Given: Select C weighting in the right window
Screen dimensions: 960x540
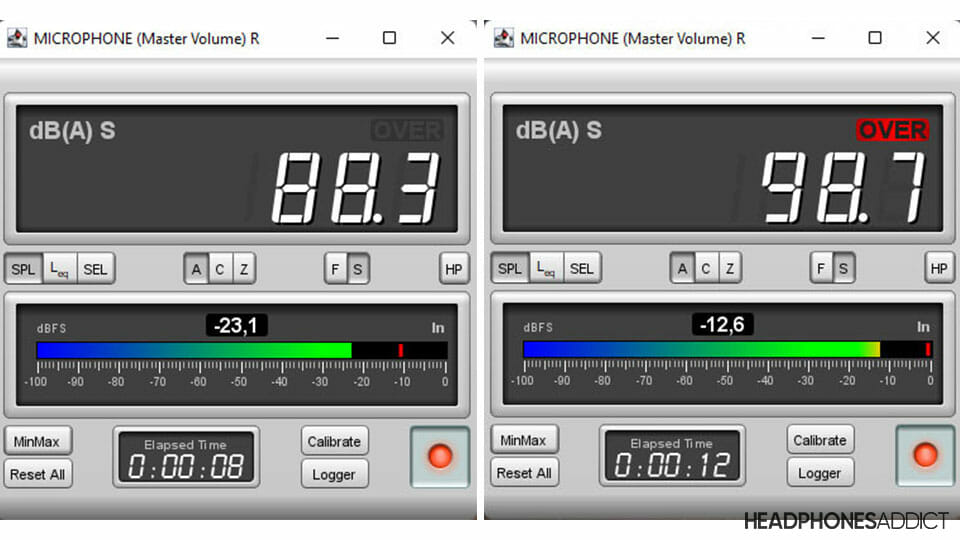Looking at the screenshot, I should [x=706, y=268].
